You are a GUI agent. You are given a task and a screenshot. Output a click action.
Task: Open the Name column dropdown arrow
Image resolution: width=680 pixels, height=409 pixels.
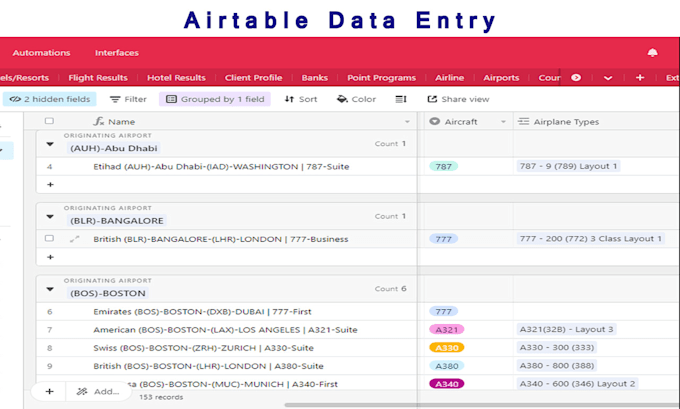coord(407,122)
